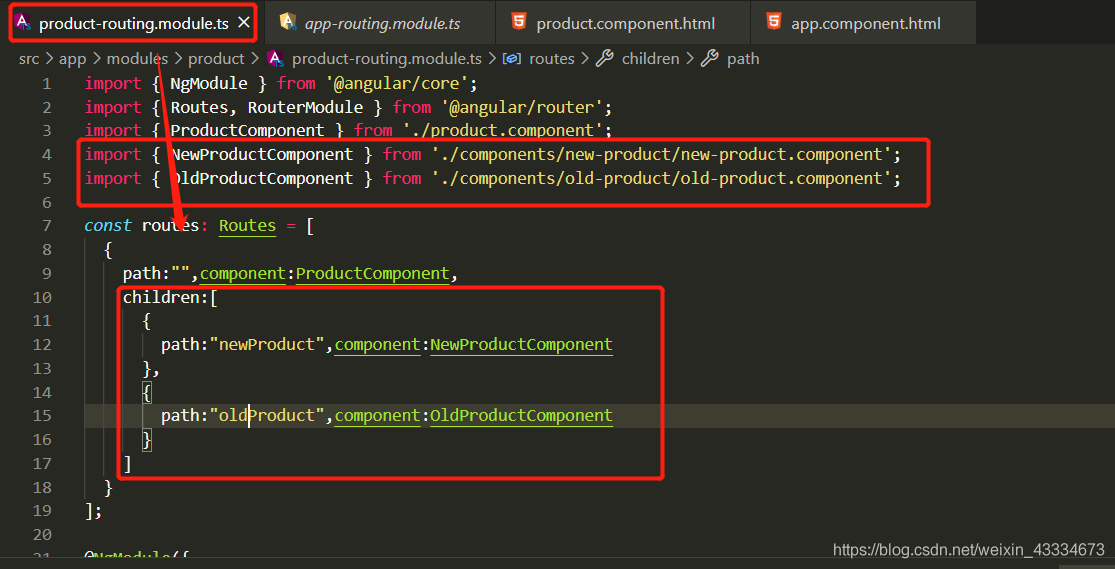The height and width of the screenshot is (569, 1115).
Task: Select 'modules' breadcrumb segment
Action: coord(137,58)
